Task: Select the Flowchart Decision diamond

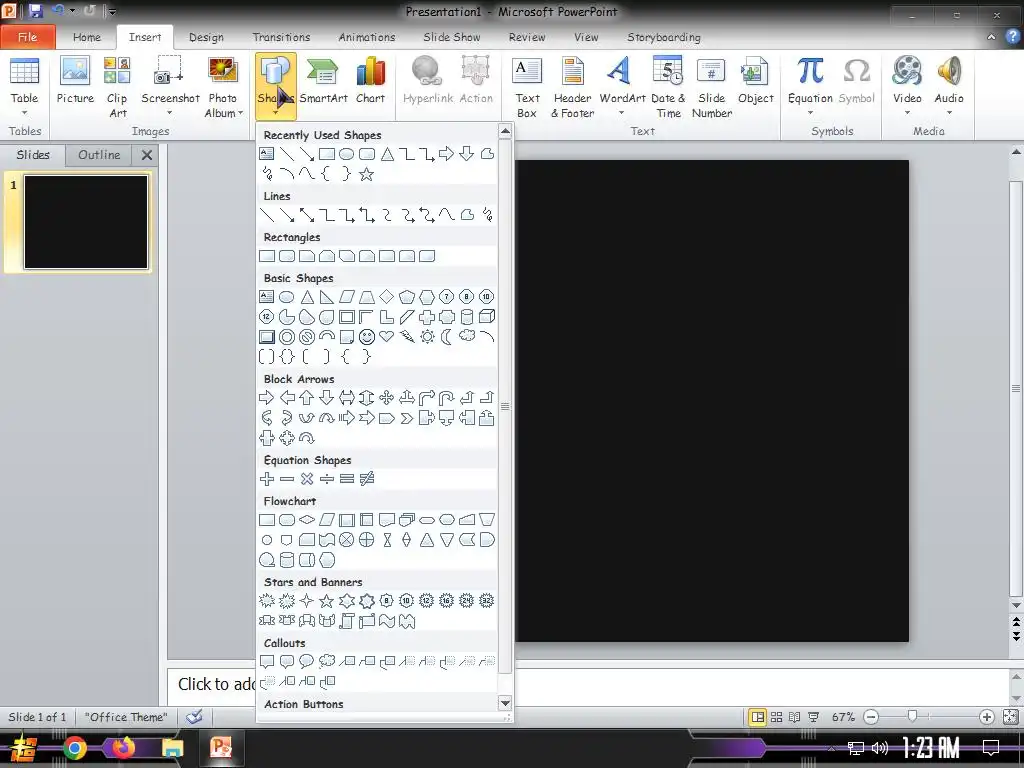Action: [306, 520]
